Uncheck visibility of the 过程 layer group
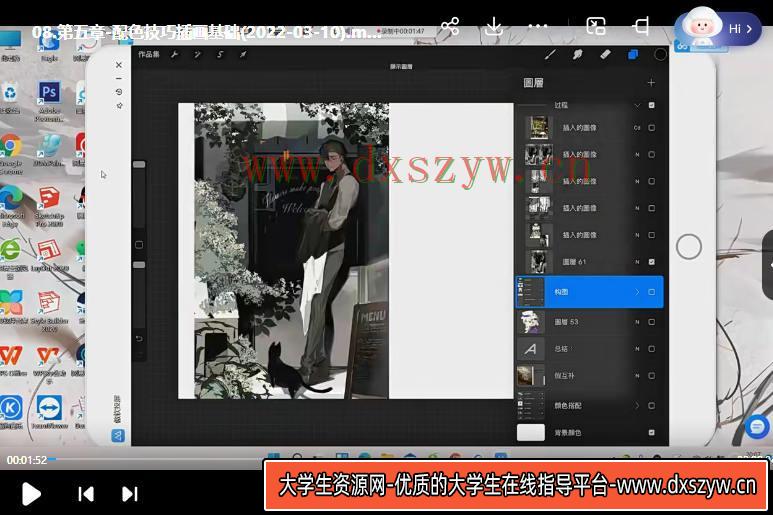This screenshot has height=515, width=773. tap(651, 105)
